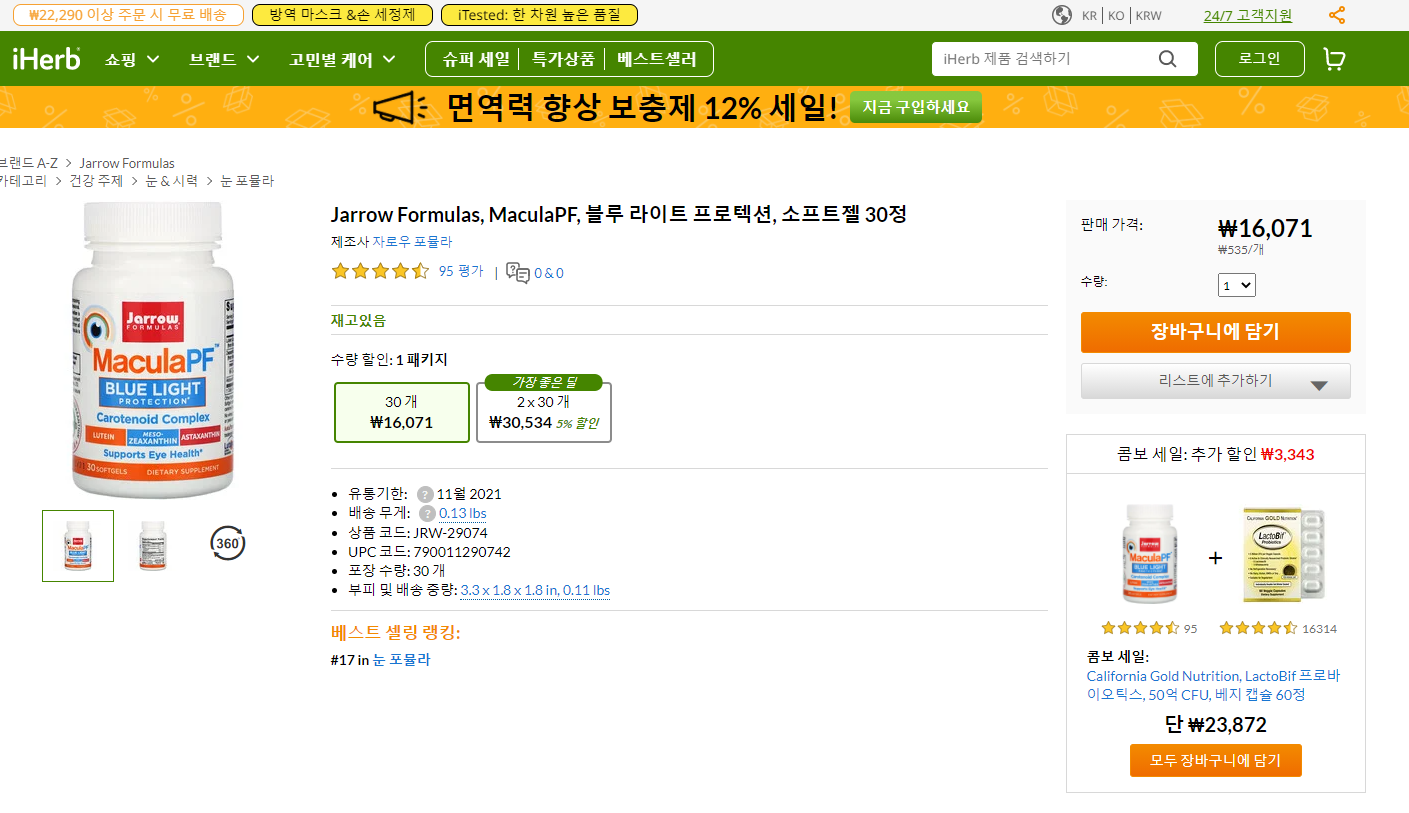Select the 30 개 ₩16,071 package option
The height and width of the screenshot is (813, 1409).
[x=401, y=412]
